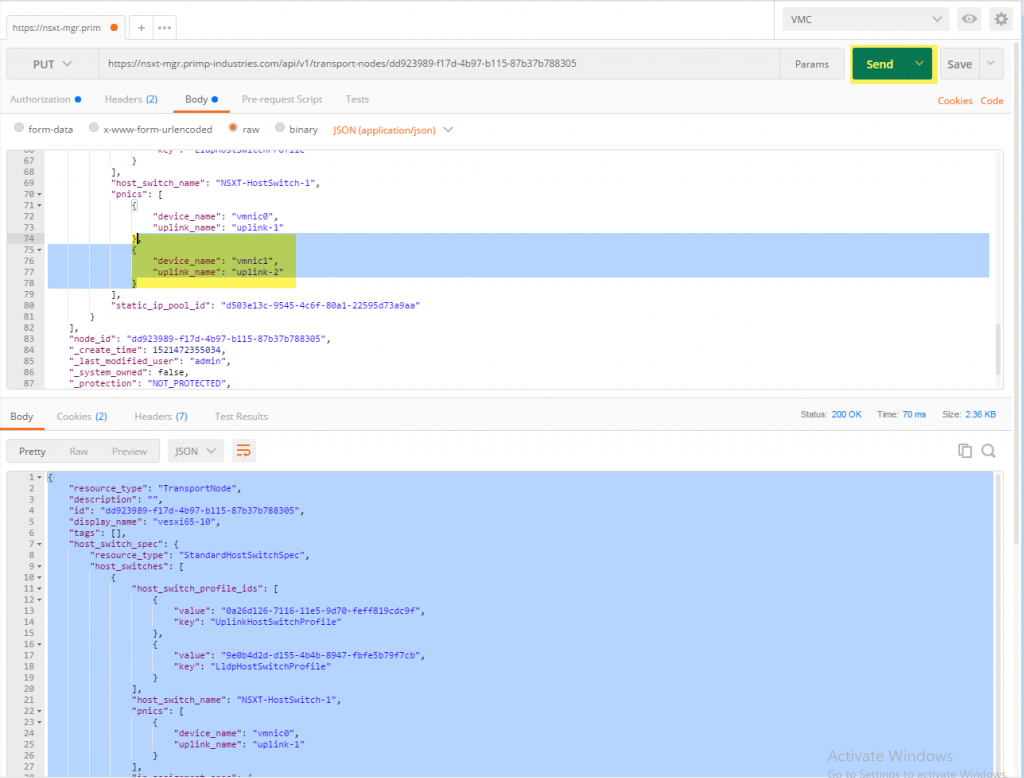
Task: Click the request URL field
Action: (x=440, y=64)
